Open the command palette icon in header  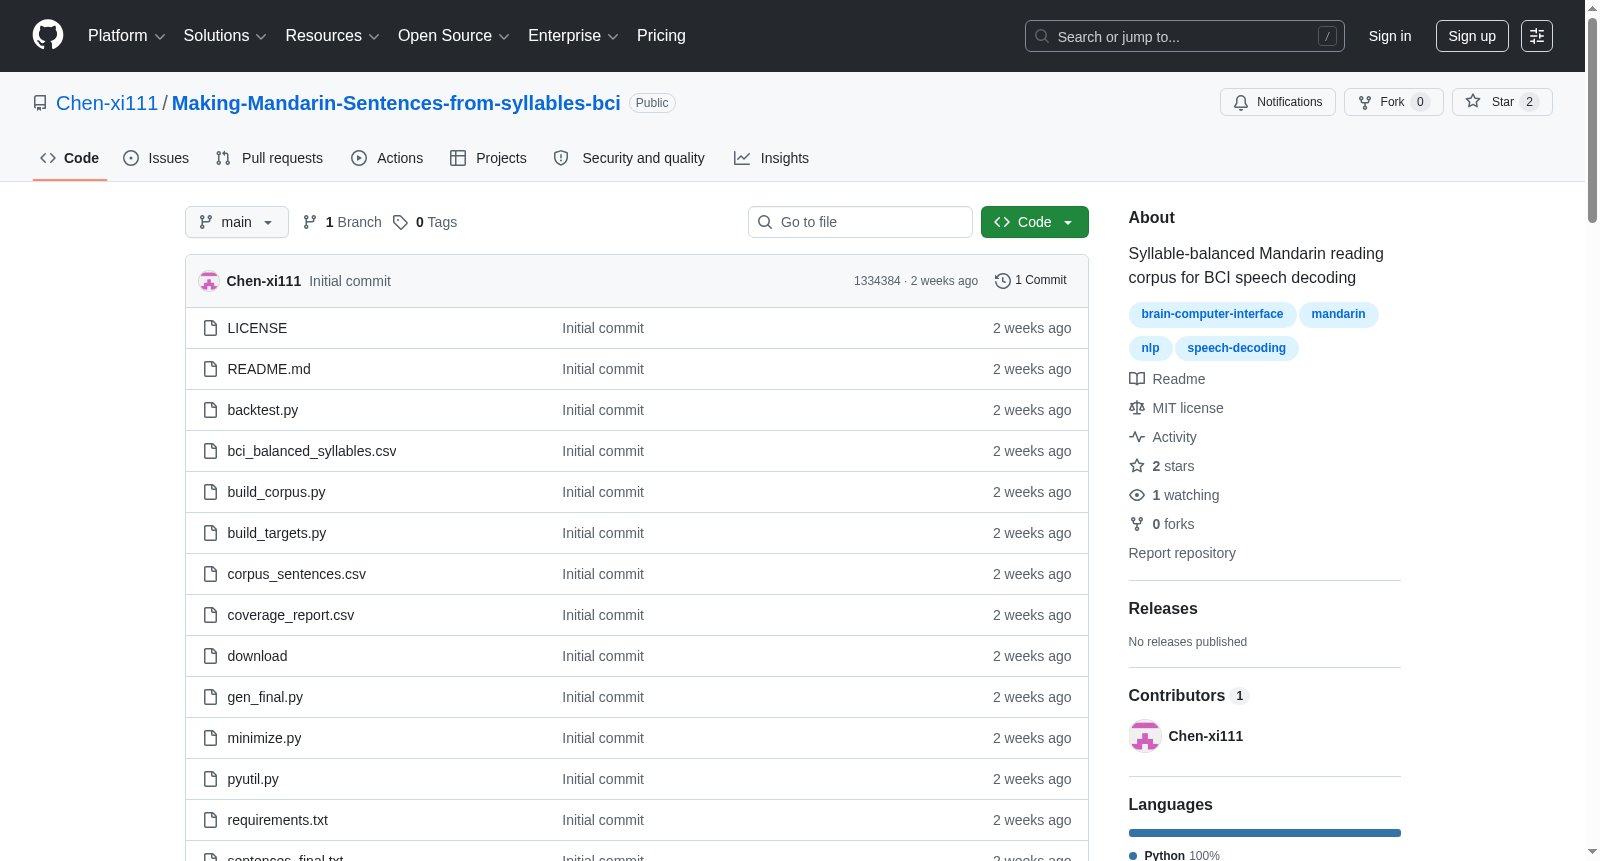coord(1537,36)
